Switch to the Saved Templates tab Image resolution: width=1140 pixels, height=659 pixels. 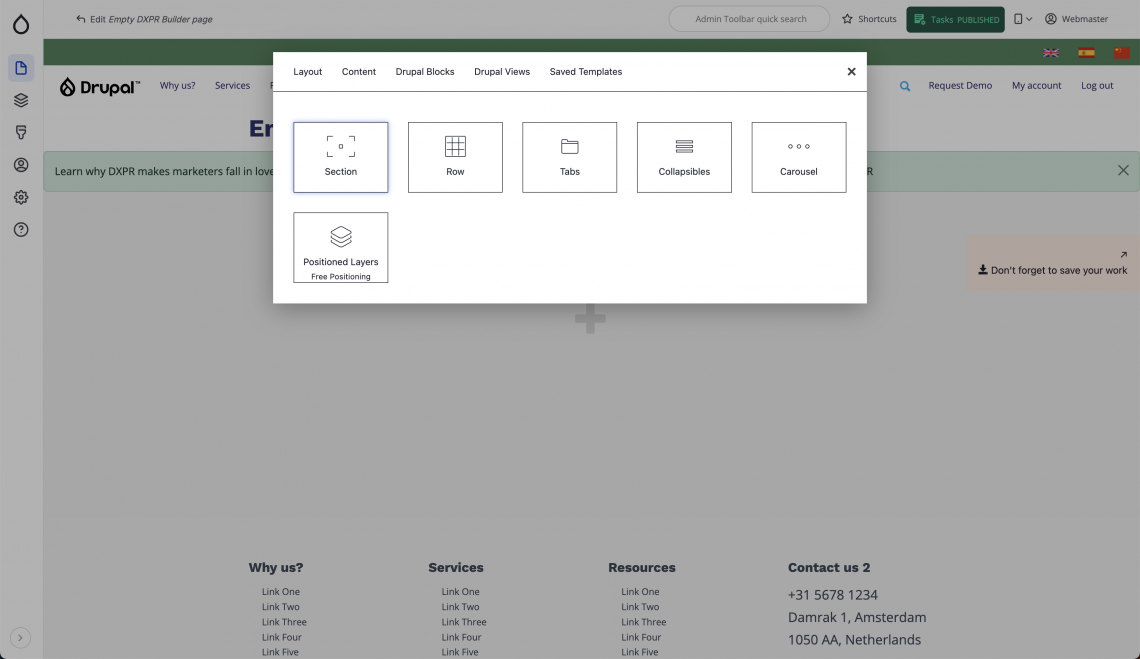[x=585, y=71]
